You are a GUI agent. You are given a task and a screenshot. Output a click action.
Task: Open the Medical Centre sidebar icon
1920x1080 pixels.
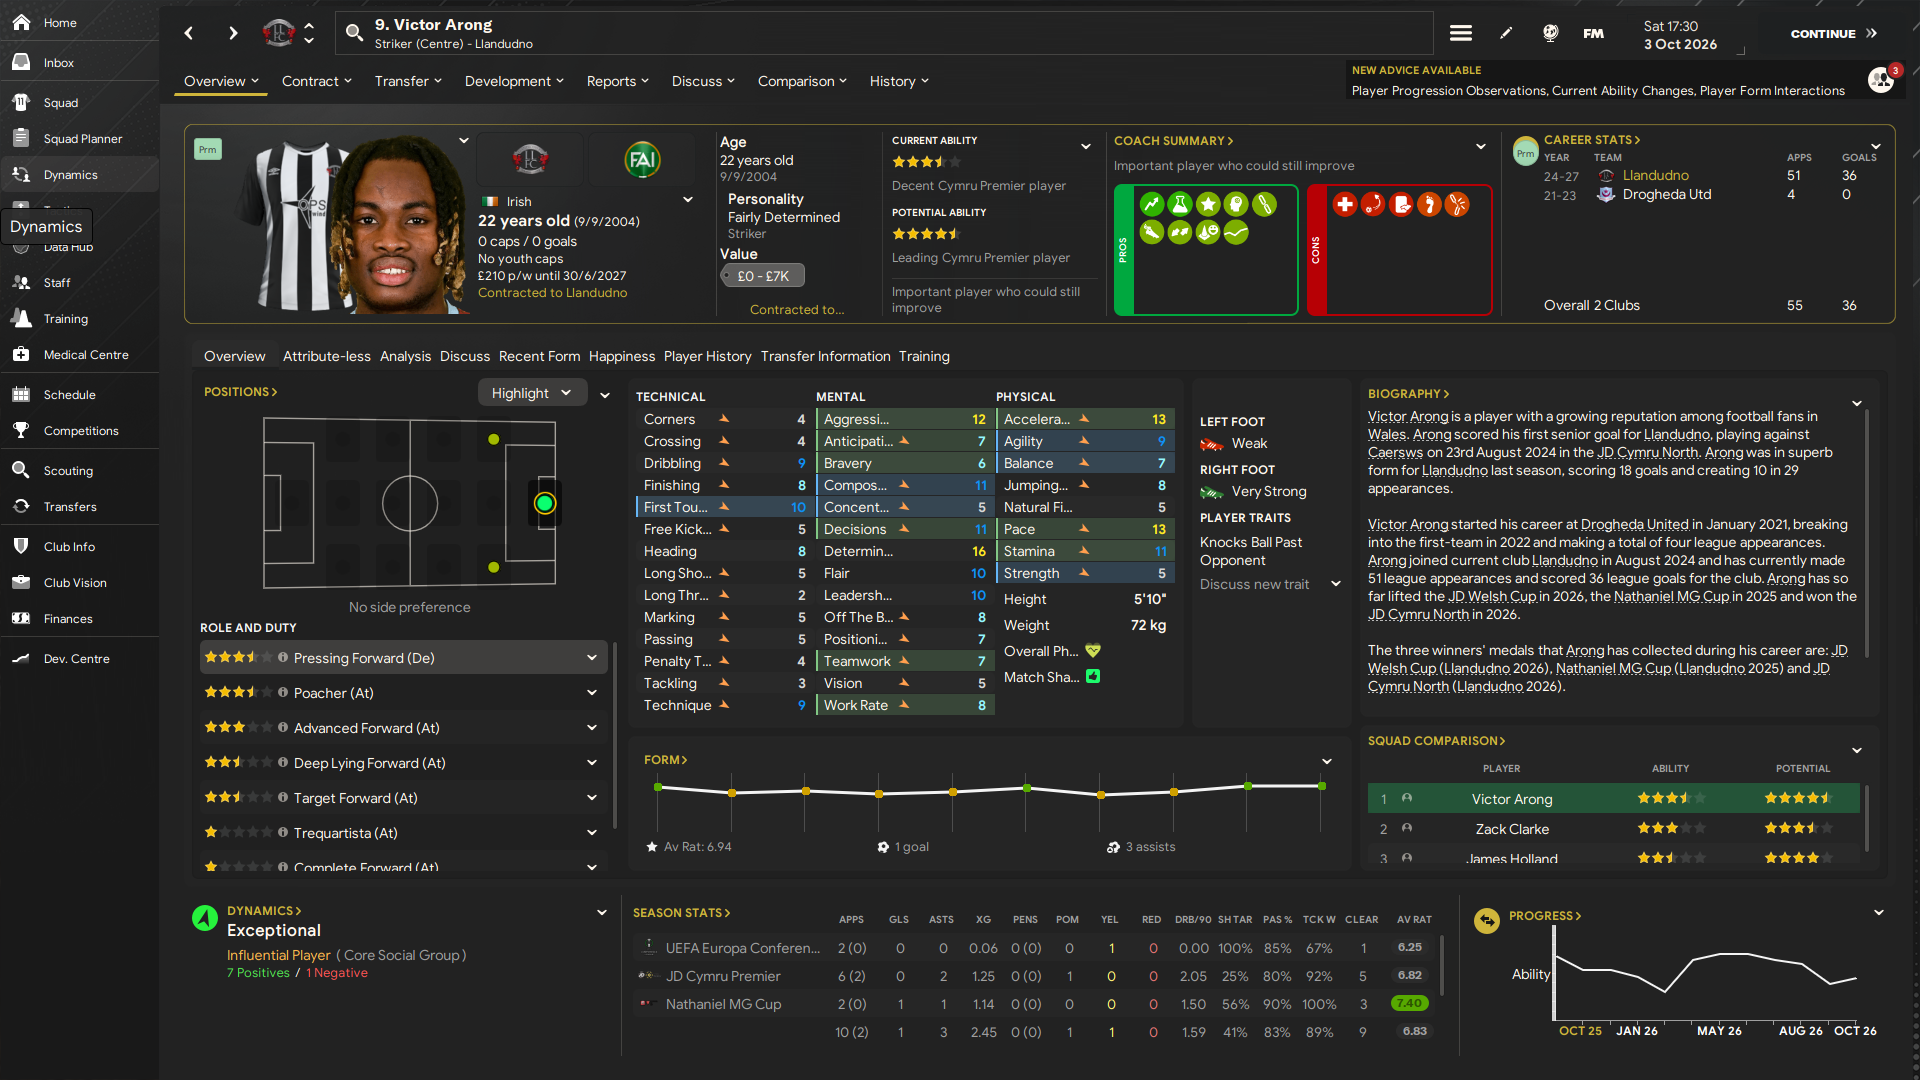21,355
